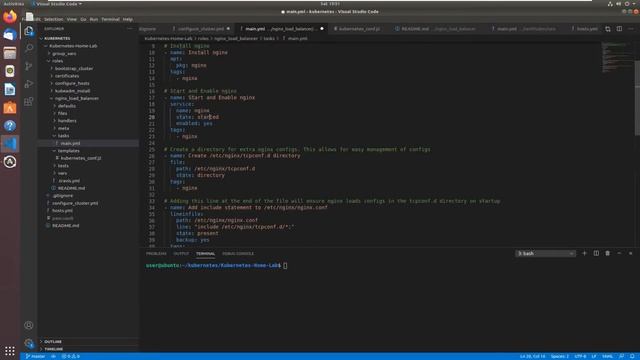Click the UTF-8 encoding in the status bar

(x=580, y=356)
